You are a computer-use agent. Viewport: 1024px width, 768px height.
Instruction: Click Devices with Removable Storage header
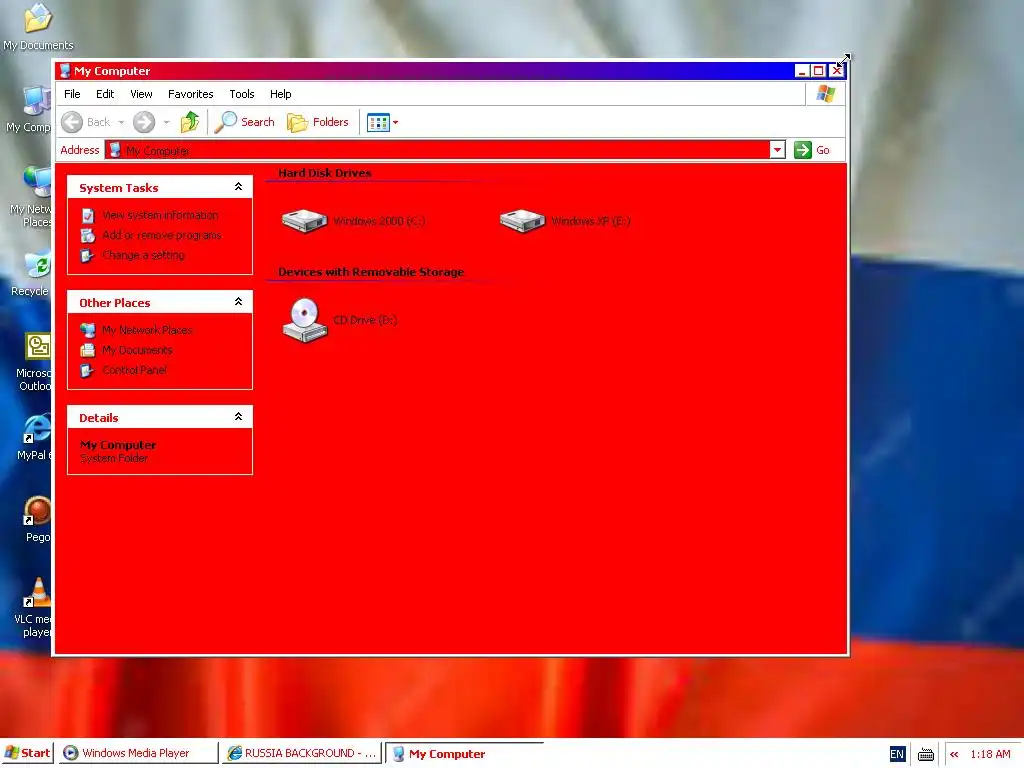[x=371, y=272]
